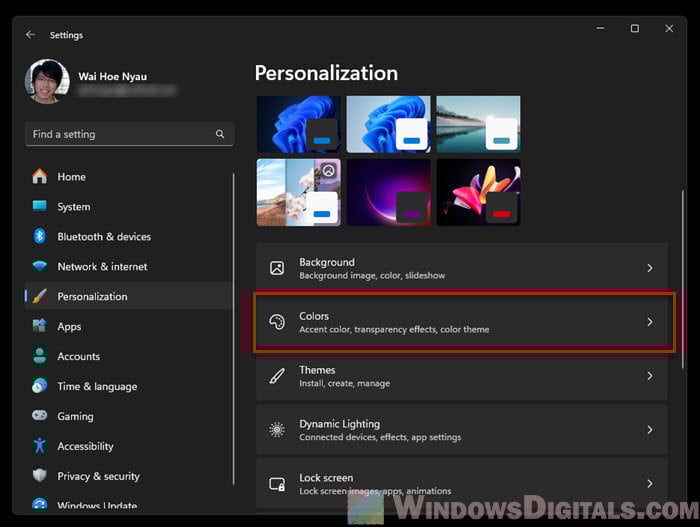The height and width of the screenshot is (527, 700).
Task: Click the back arrow in Settings
Action: [x=30, y=35]
